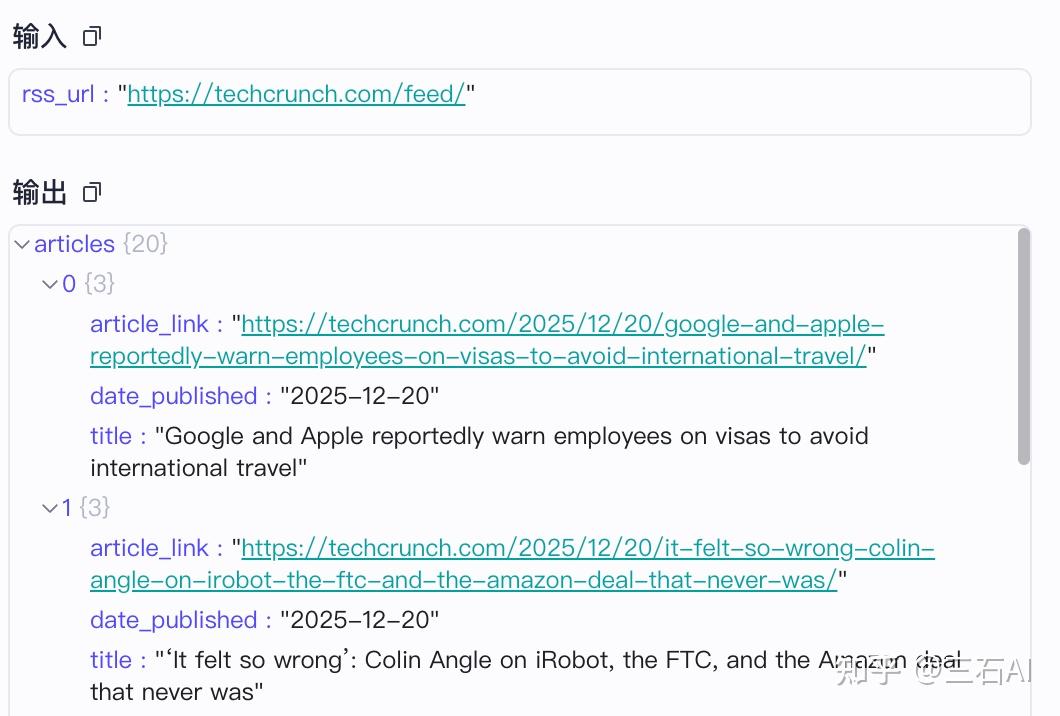Screen dimensions: 1060x716
Task: Click the second article's title key
Action: coord(110,660)
